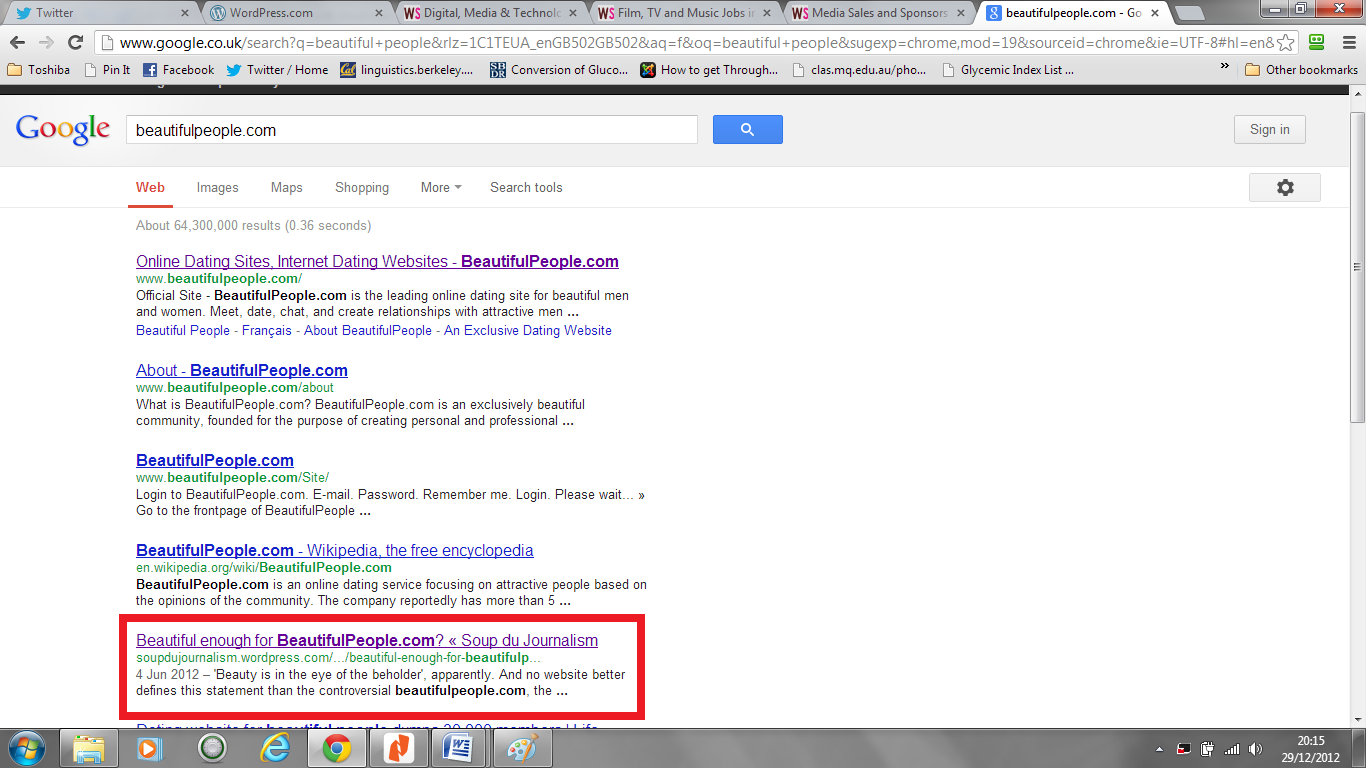The height and width of the screenshot is (768, 1366).
Task: Click the network signal tray icon
Action: (x=1232, y=749)
